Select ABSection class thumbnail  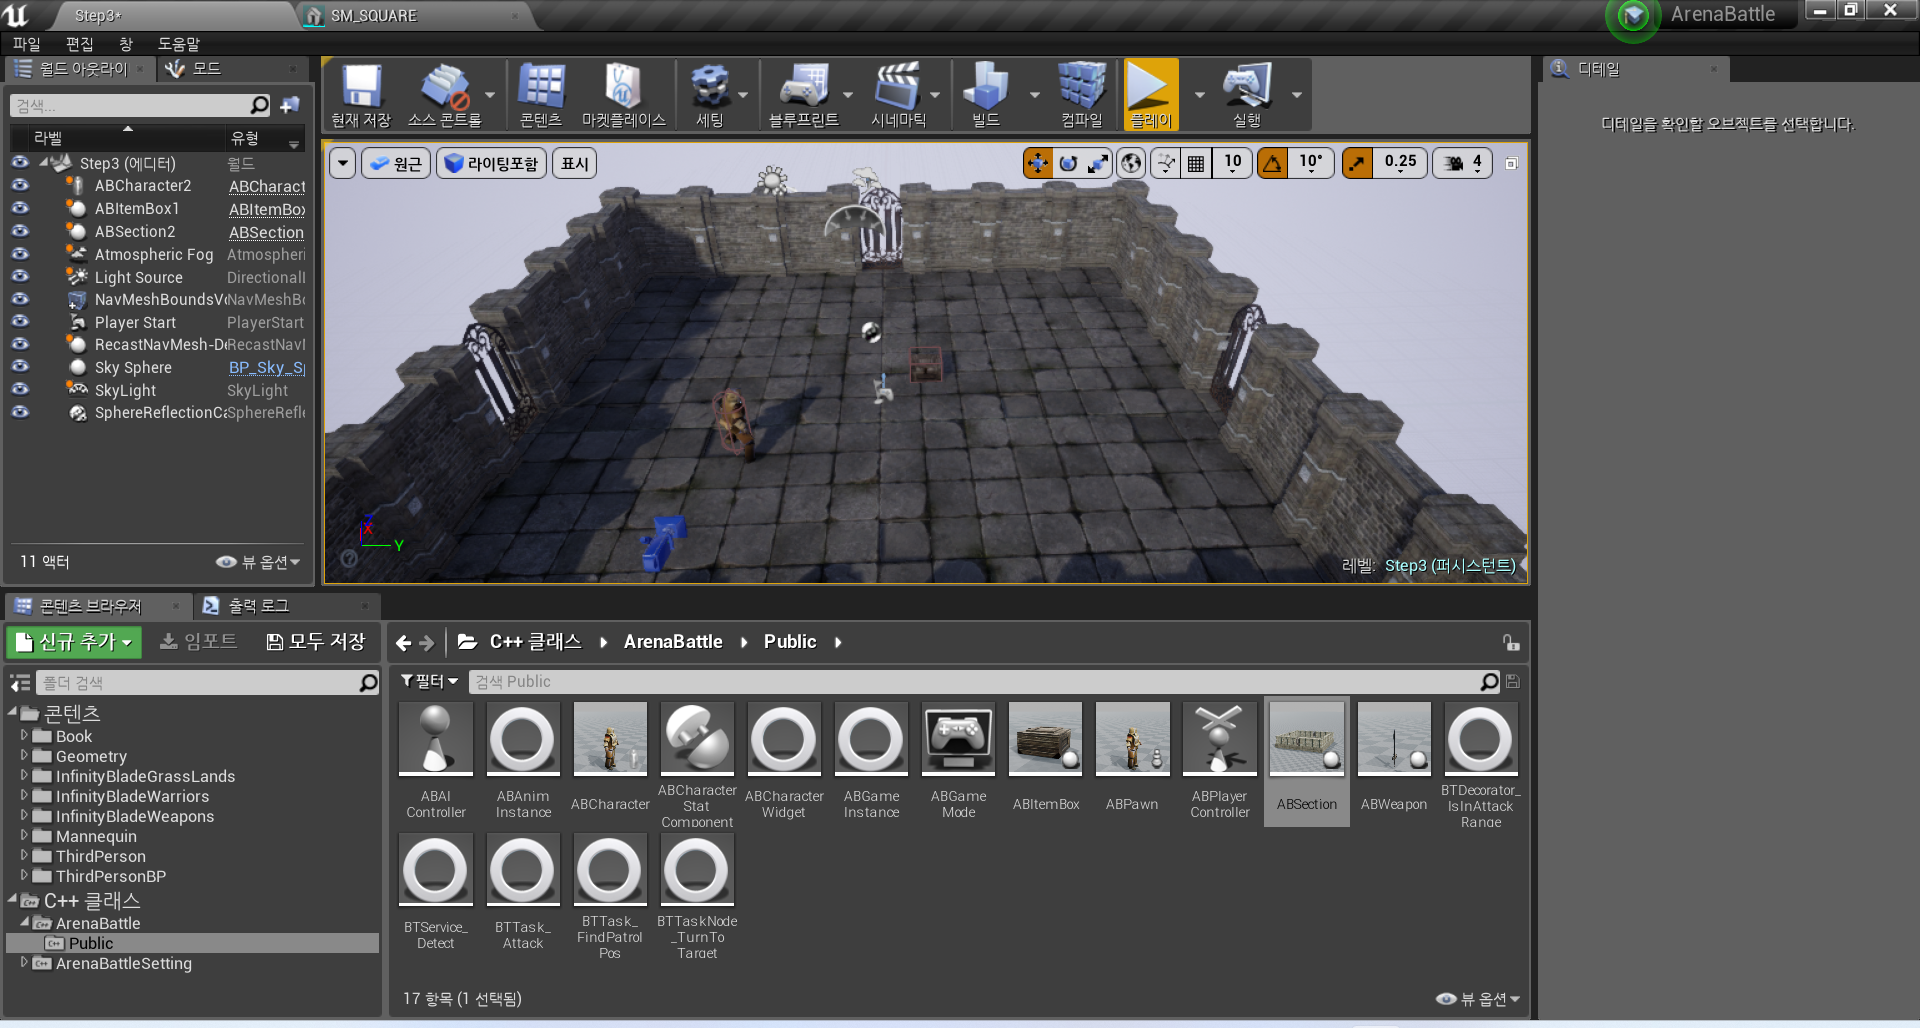[1307, 761]
